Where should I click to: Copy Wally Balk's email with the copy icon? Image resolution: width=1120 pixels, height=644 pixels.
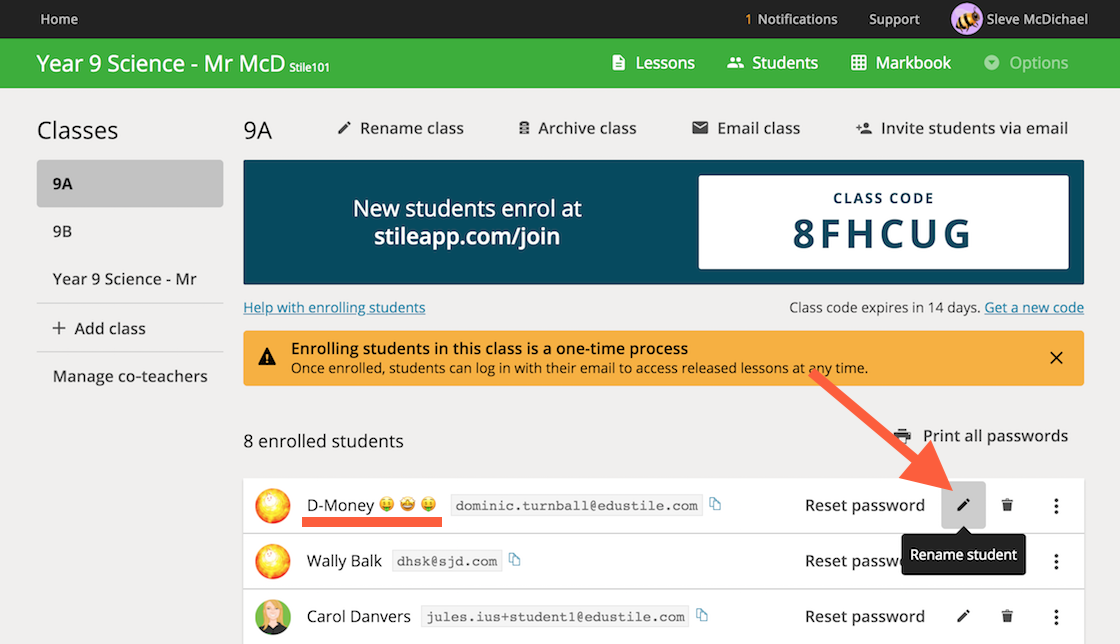[x=514, y=559]
